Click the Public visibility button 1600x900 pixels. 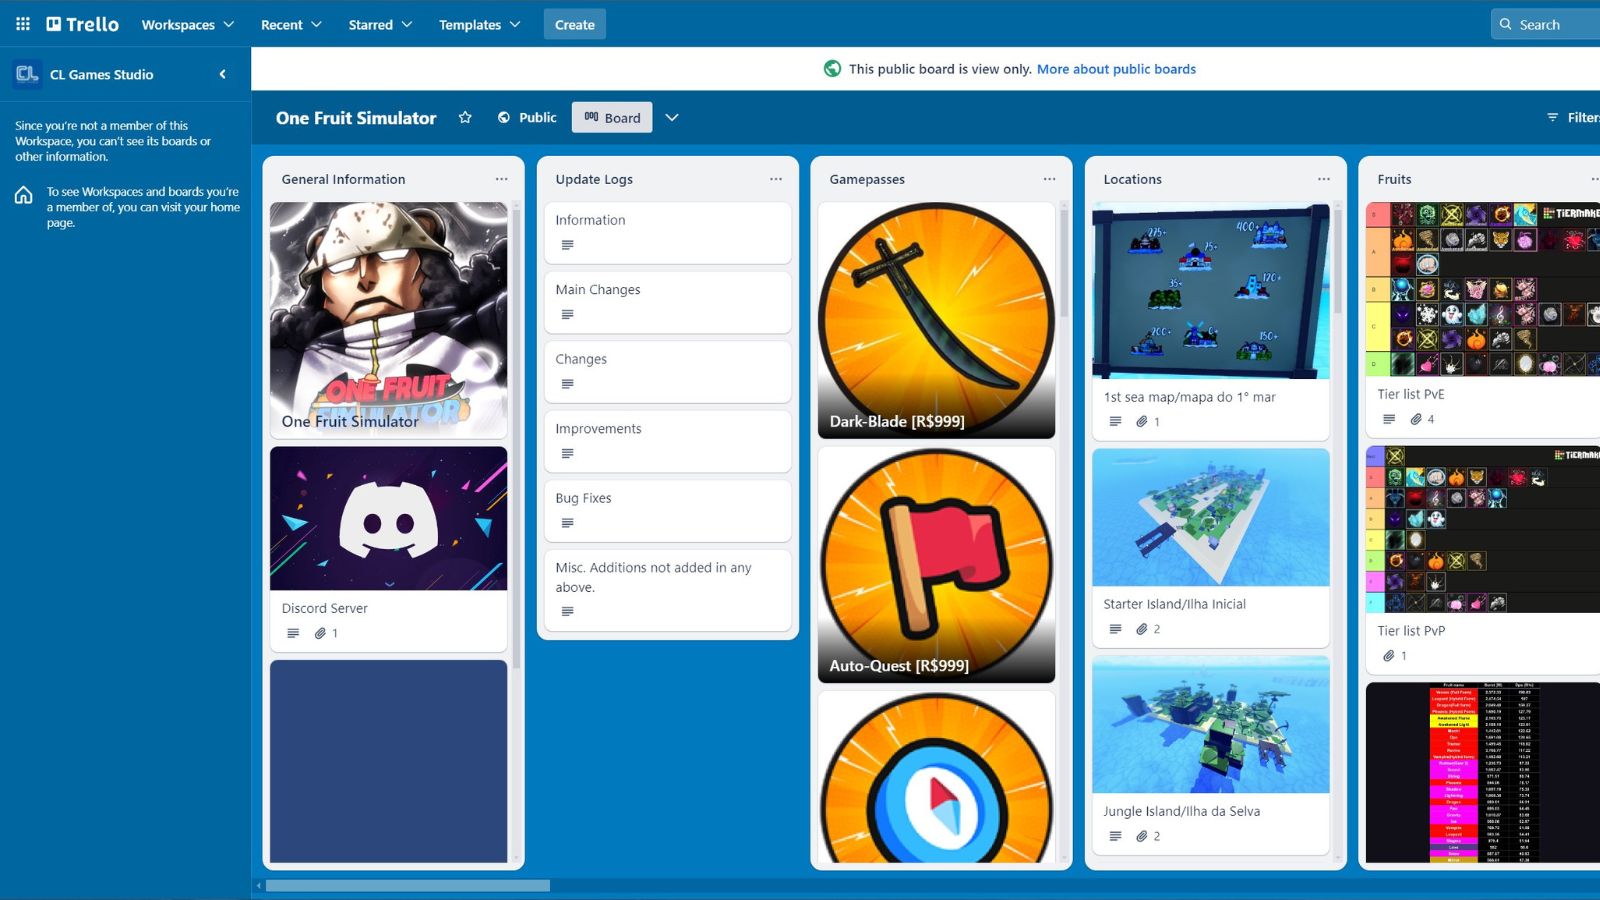coord(527,118)
